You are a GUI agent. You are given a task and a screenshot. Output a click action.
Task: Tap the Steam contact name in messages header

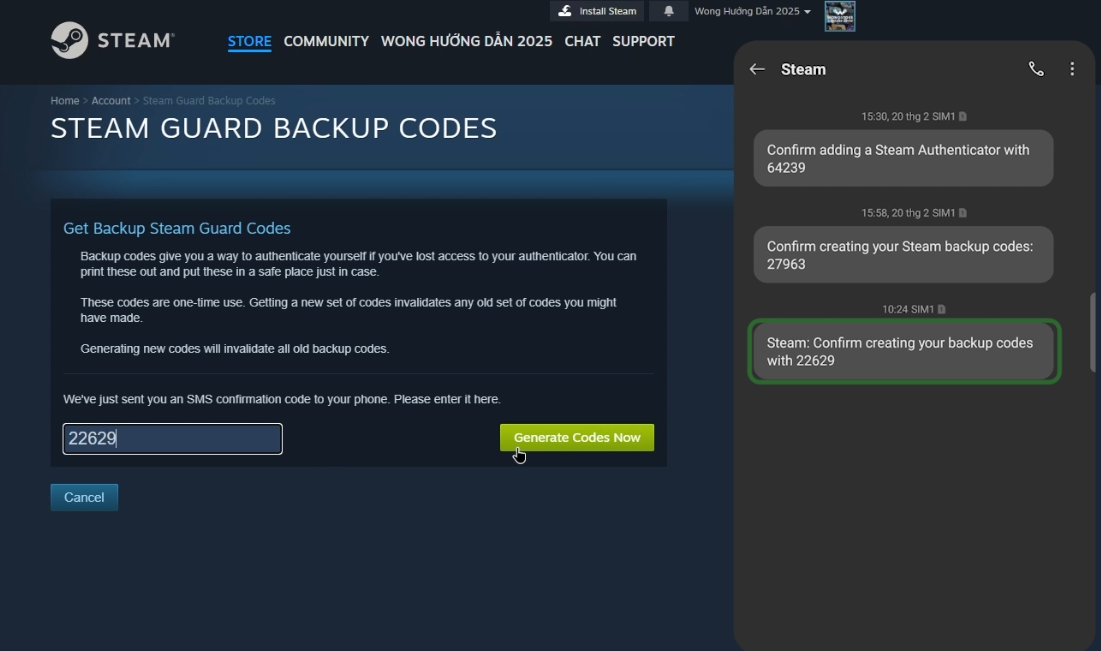tap(803, 69)
